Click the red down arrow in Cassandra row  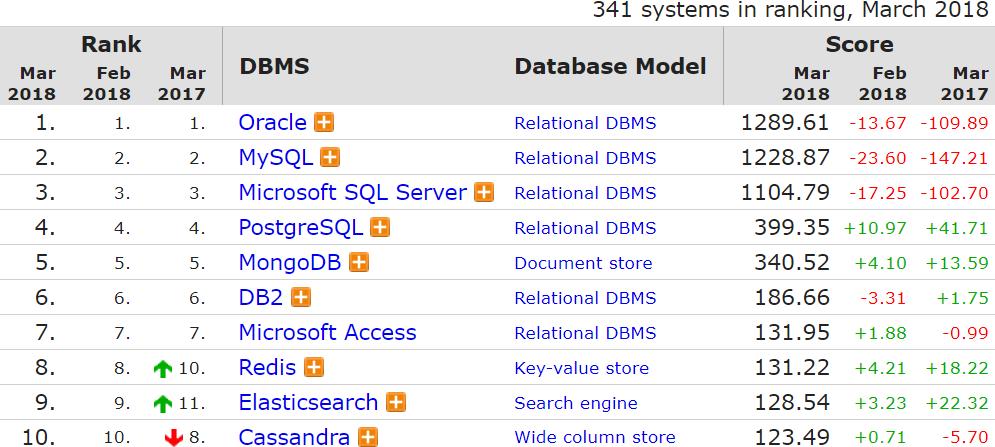point(173,437)
